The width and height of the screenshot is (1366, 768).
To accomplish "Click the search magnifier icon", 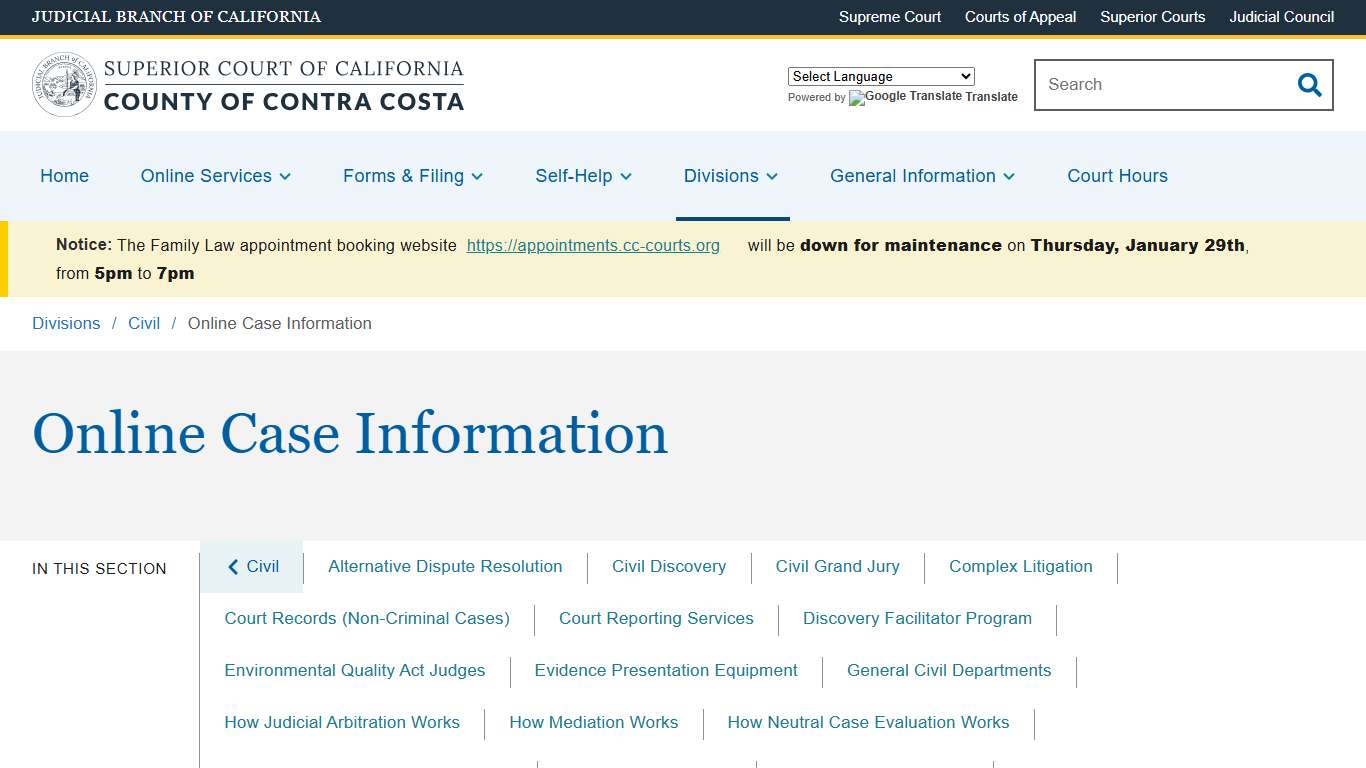I will point(1309,85).
